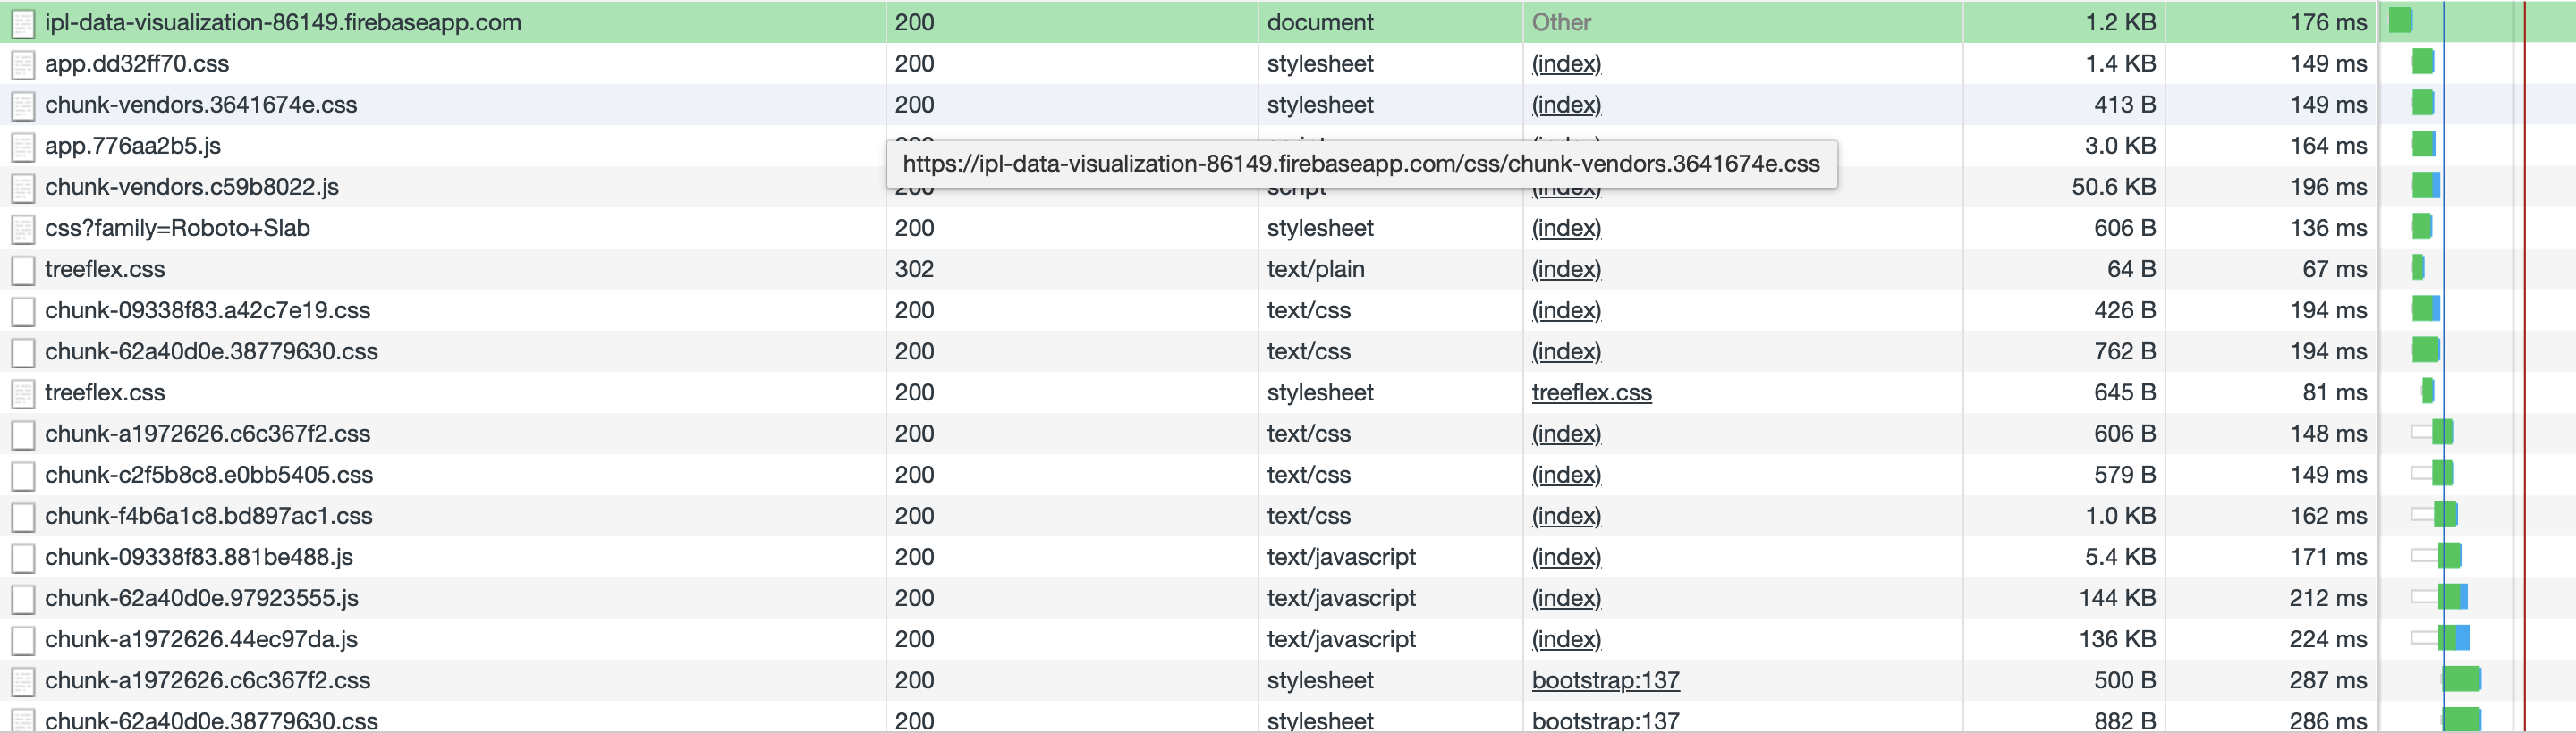
Task: Select the chunk-09338f83.a42c7e19.css request name
Action: pyautogui.click(x=207, y=310)
